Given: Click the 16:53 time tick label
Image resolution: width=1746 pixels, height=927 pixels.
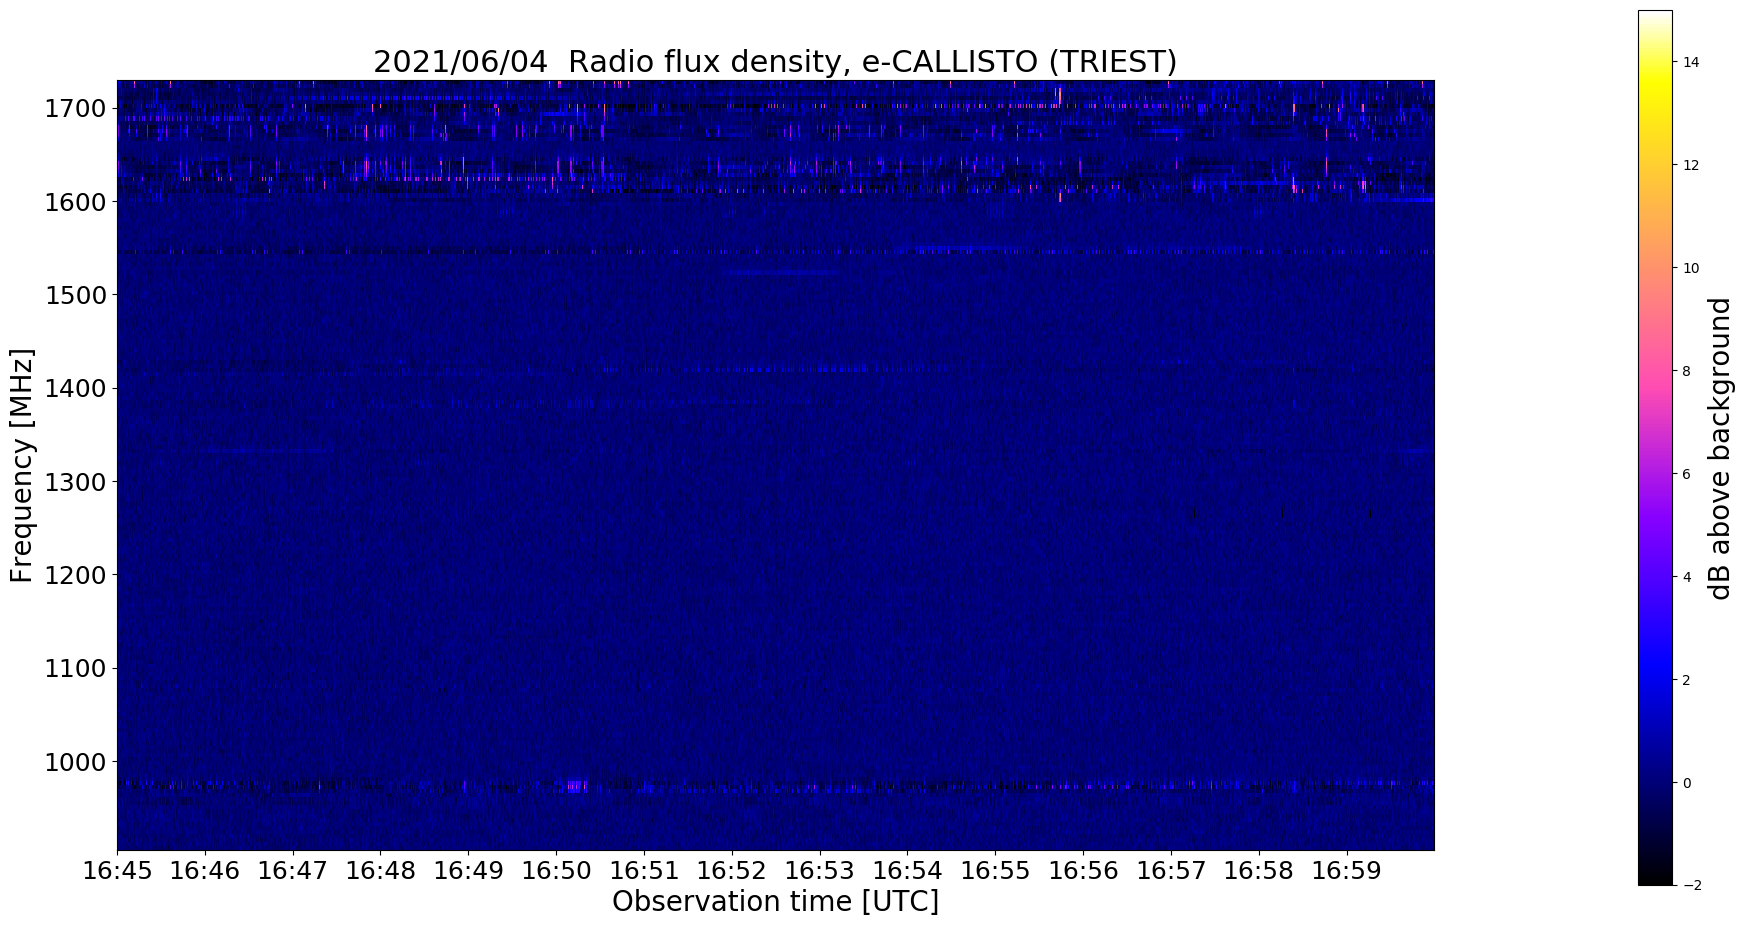Looking at the screenshot, I should coord(819,870).
